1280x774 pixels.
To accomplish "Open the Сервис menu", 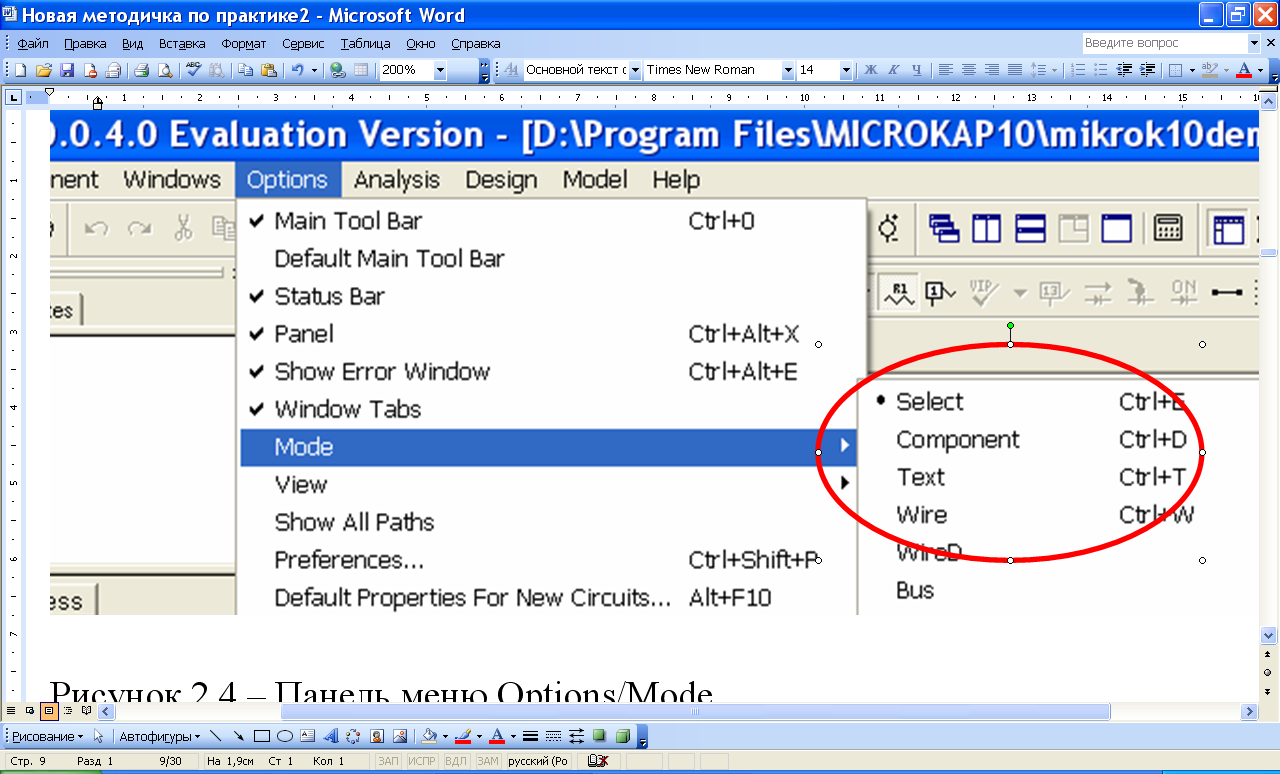I will point(303,44).
